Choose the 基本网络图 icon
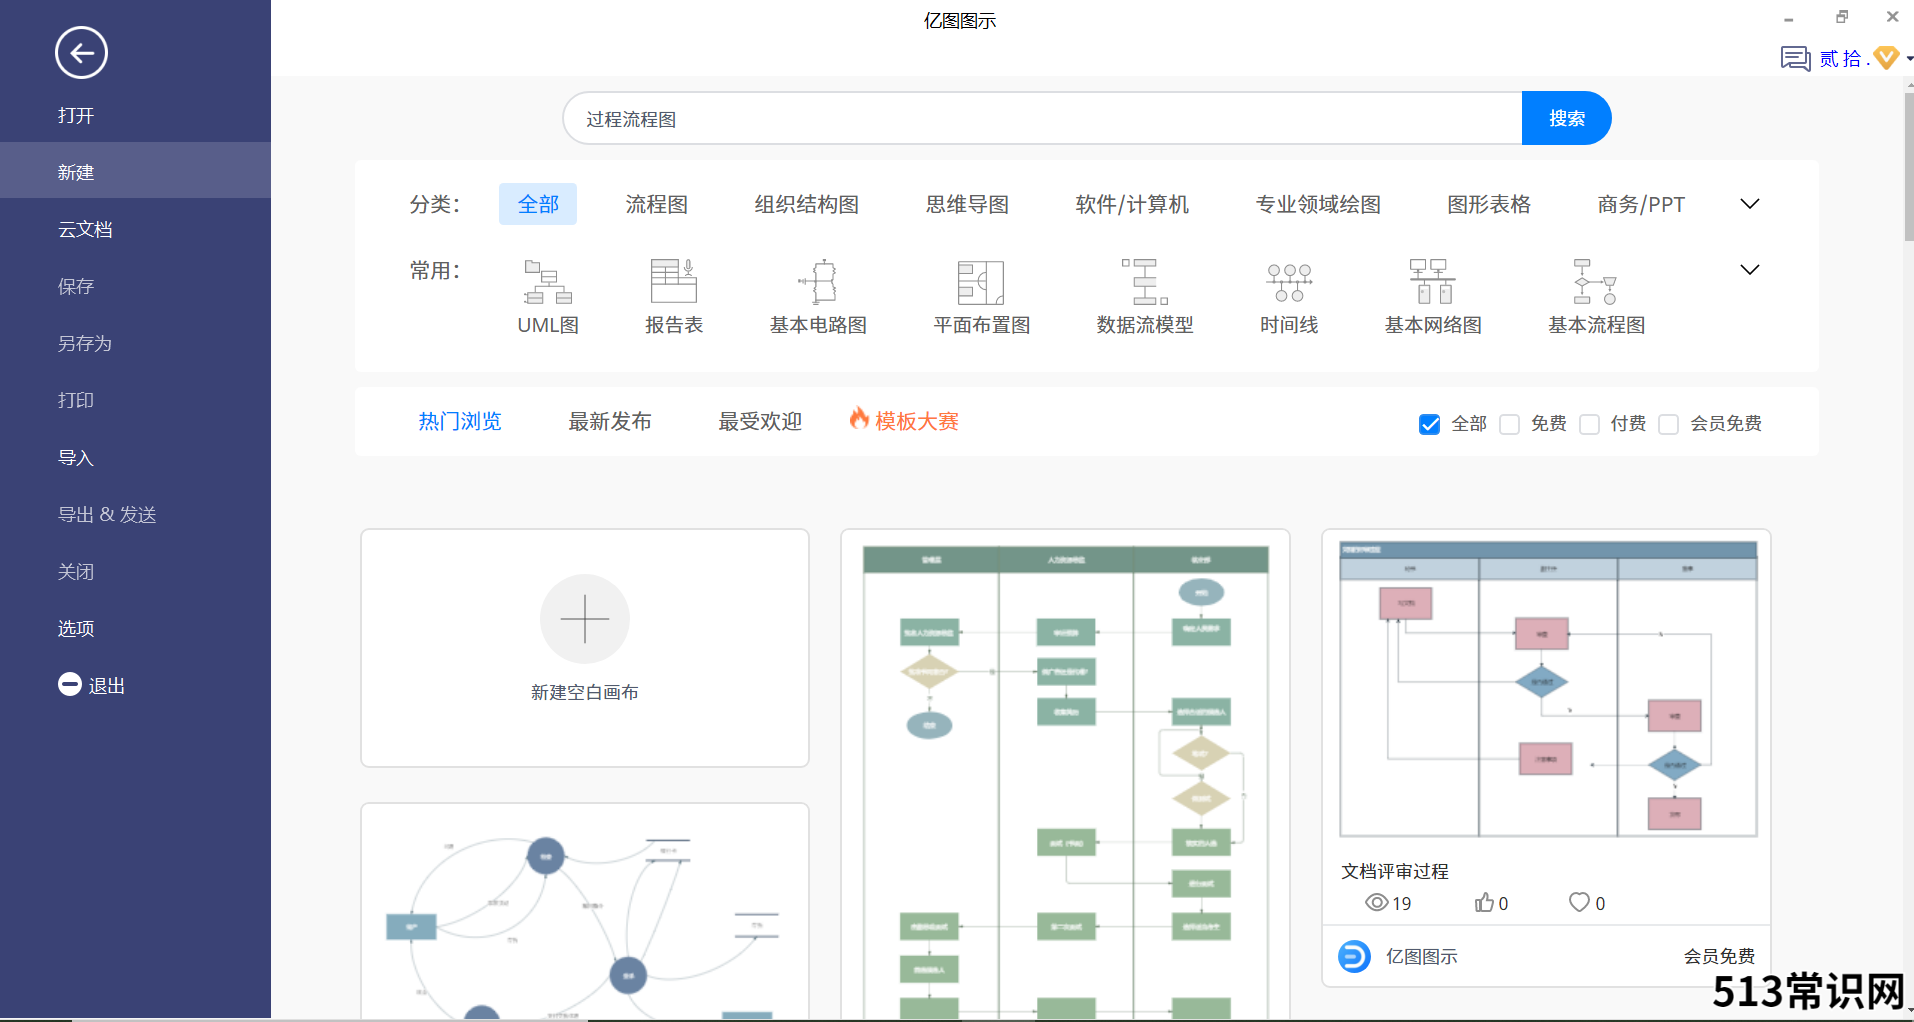This screenshot has width=1914, height=1022. pos(1433,281)
